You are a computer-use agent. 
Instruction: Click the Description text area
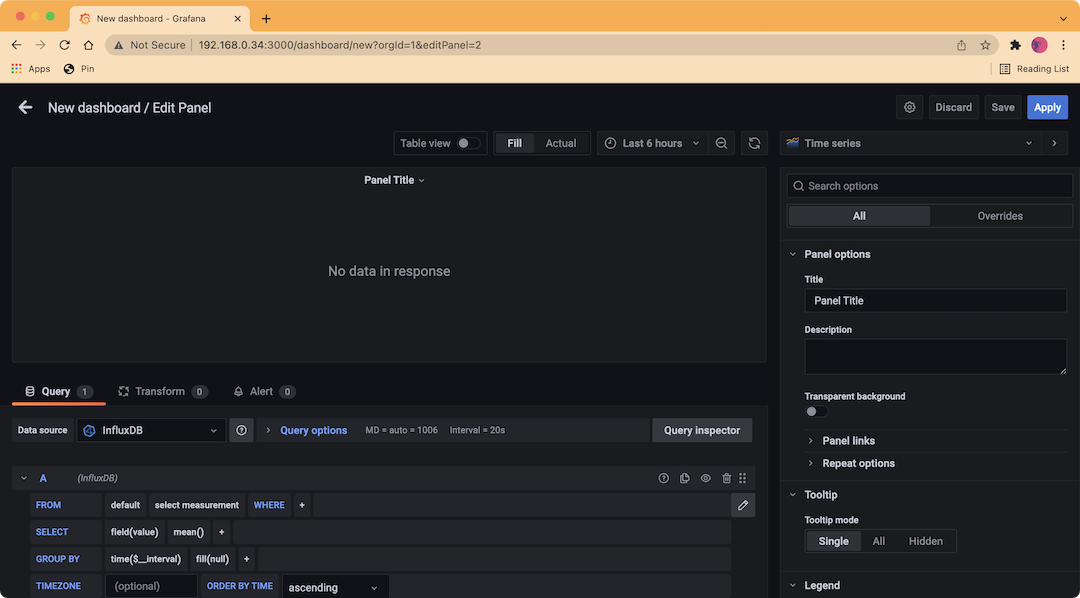click(x=935, y=356)
